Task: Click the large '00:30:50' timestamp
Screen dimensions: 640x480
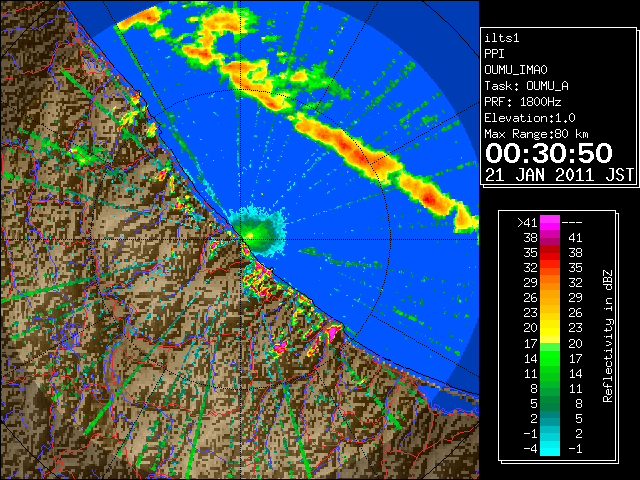Action: click(549, 153)
